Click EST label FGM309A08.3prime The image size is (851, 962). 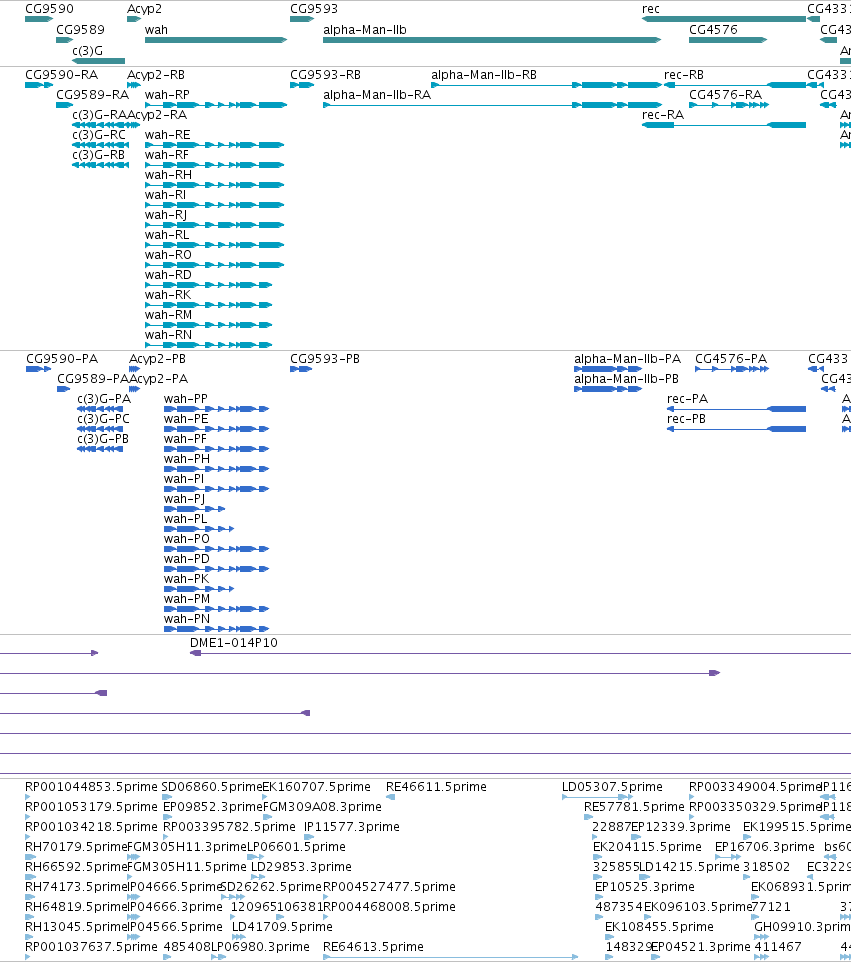coord(322,807)
